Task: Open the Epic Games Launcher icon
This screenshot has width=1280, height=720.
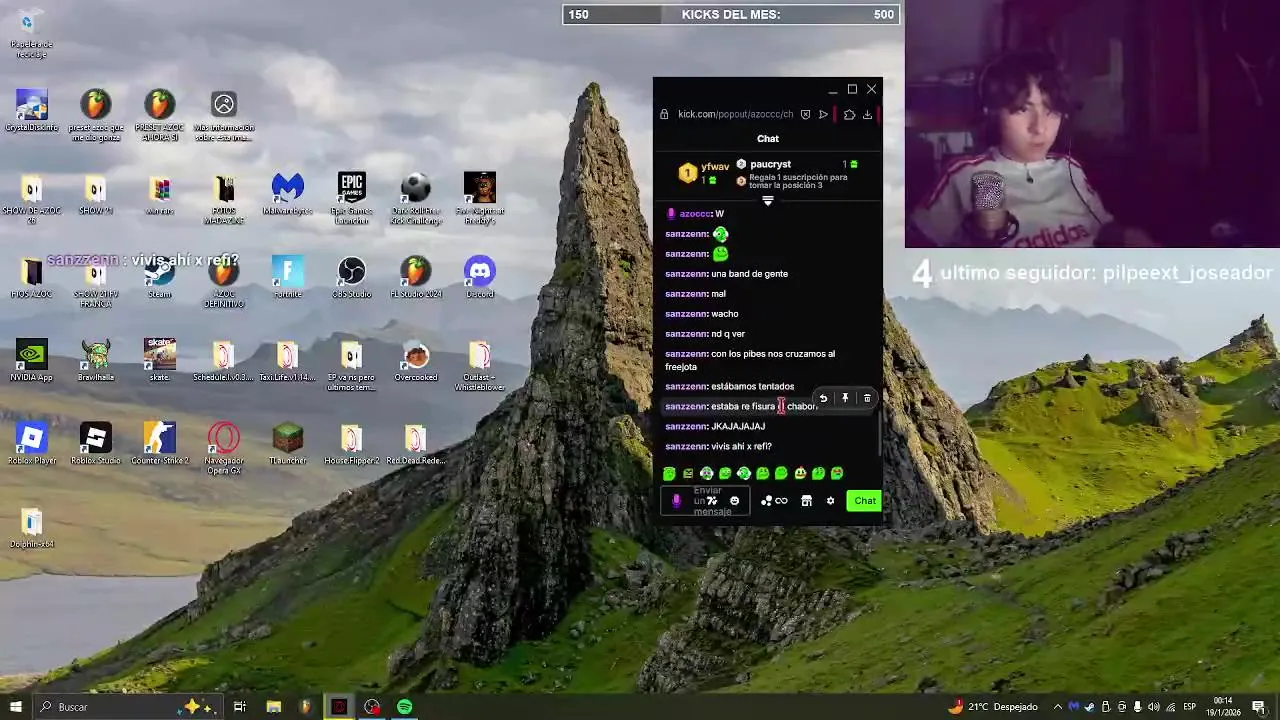Action: point(351,198)
